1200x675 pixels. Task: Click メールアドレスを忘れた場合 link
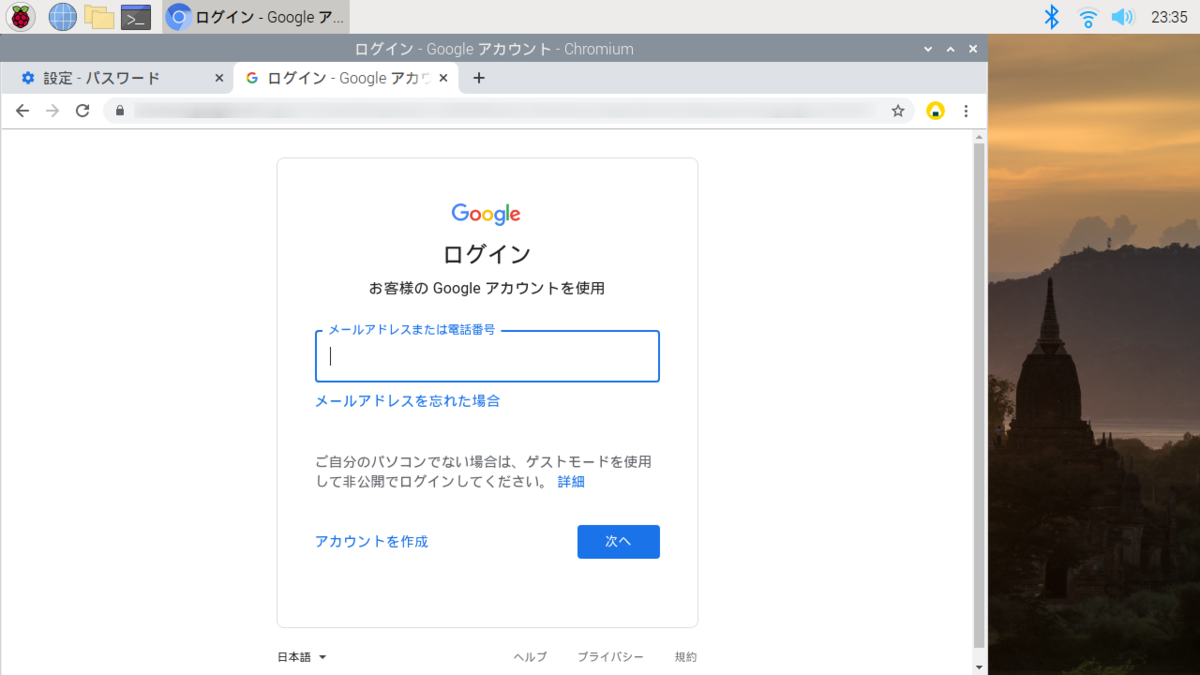[407, 401]
